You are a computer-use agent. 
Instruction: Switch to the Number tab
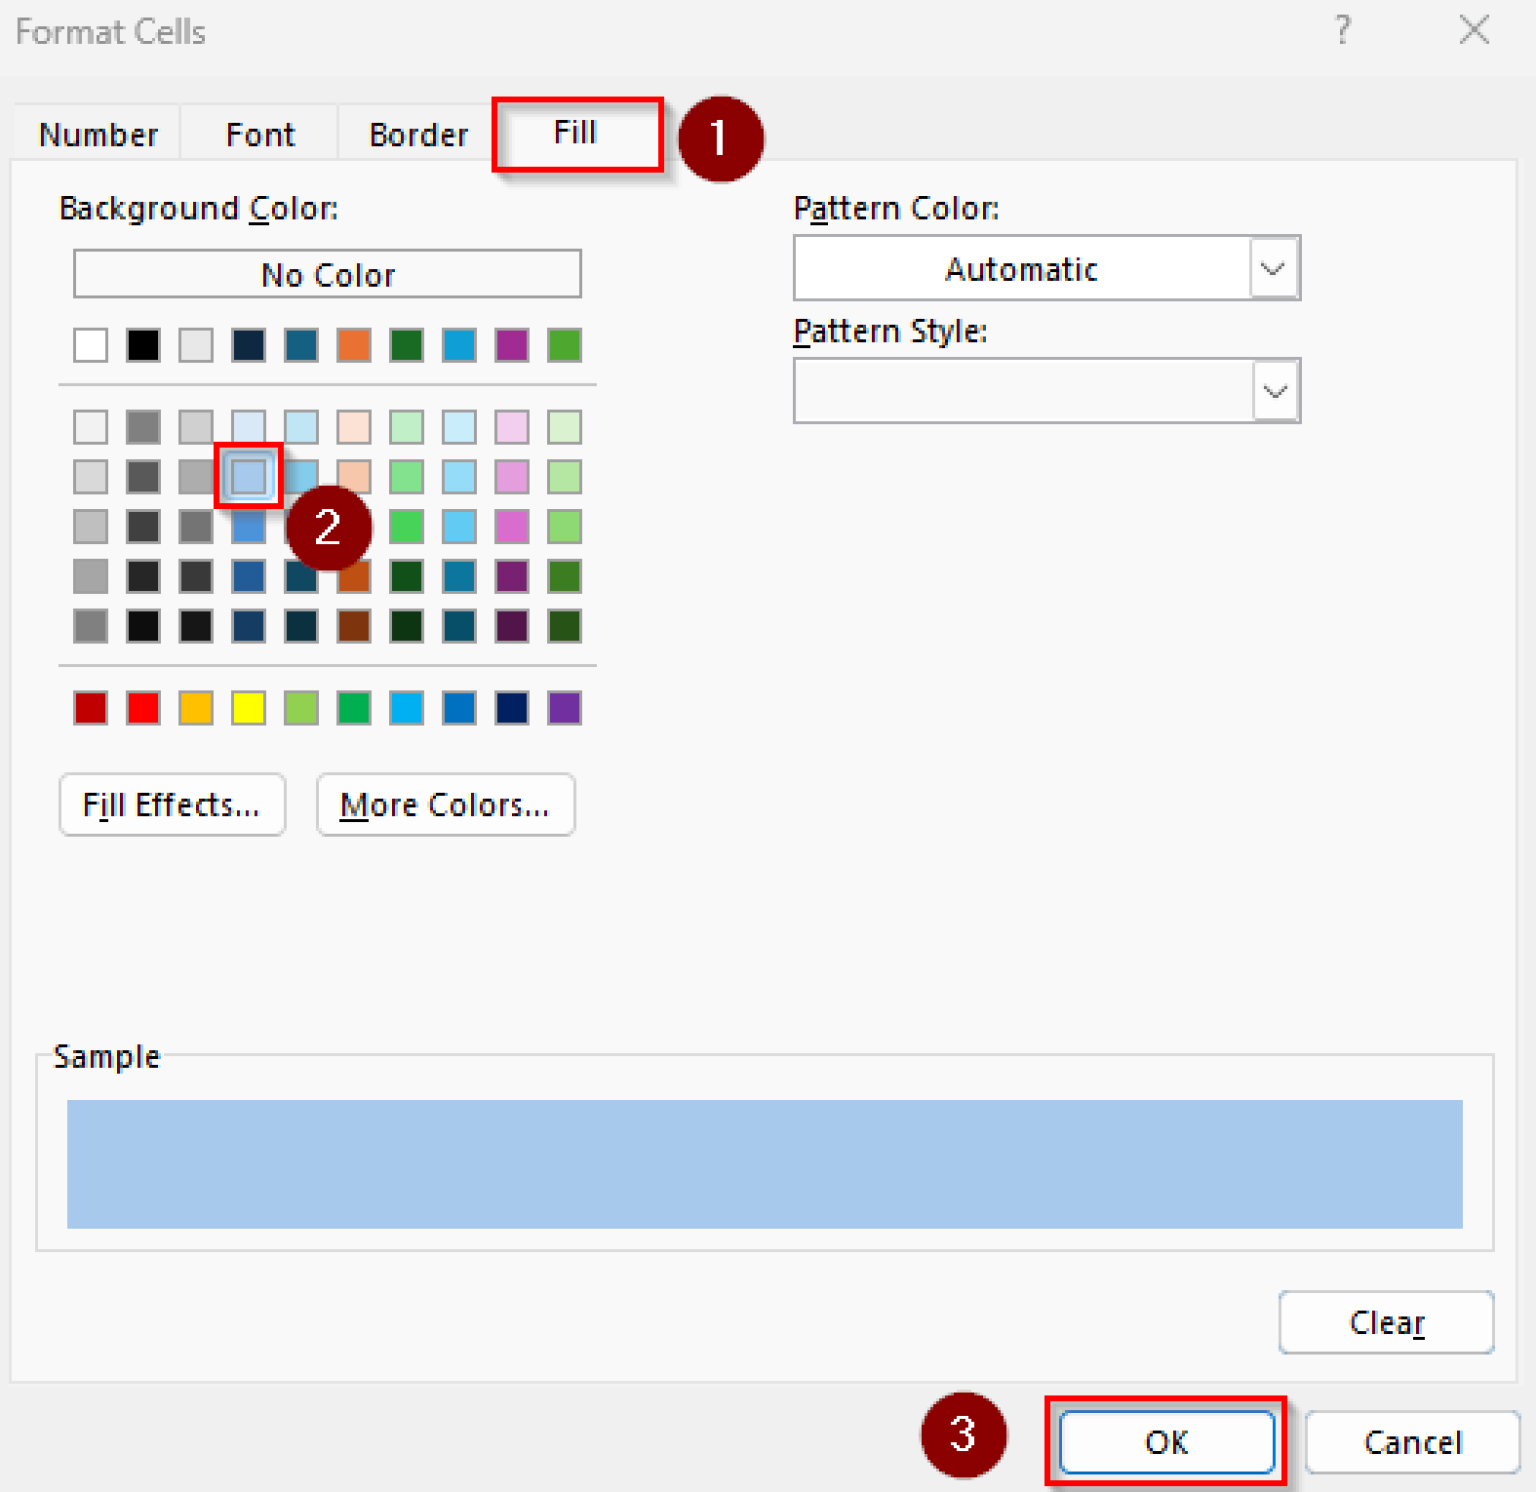(98, 134)
